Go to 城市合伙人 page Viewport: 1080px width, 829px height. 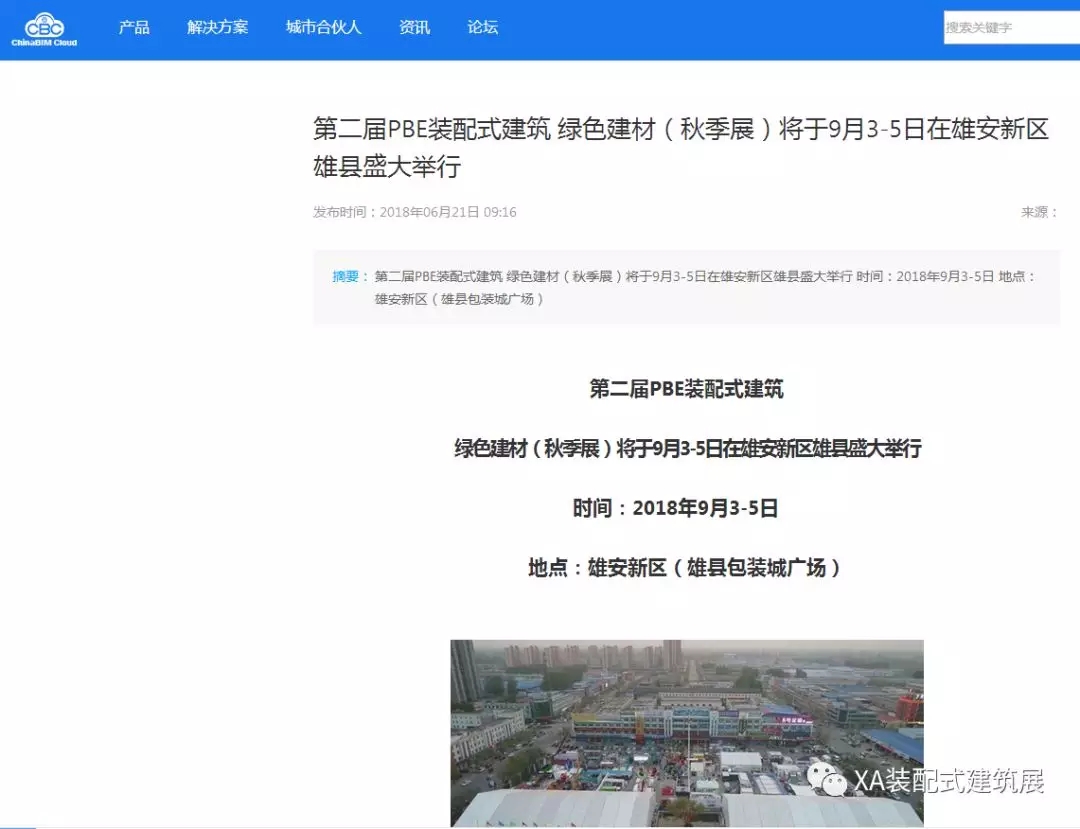(323, 28)
